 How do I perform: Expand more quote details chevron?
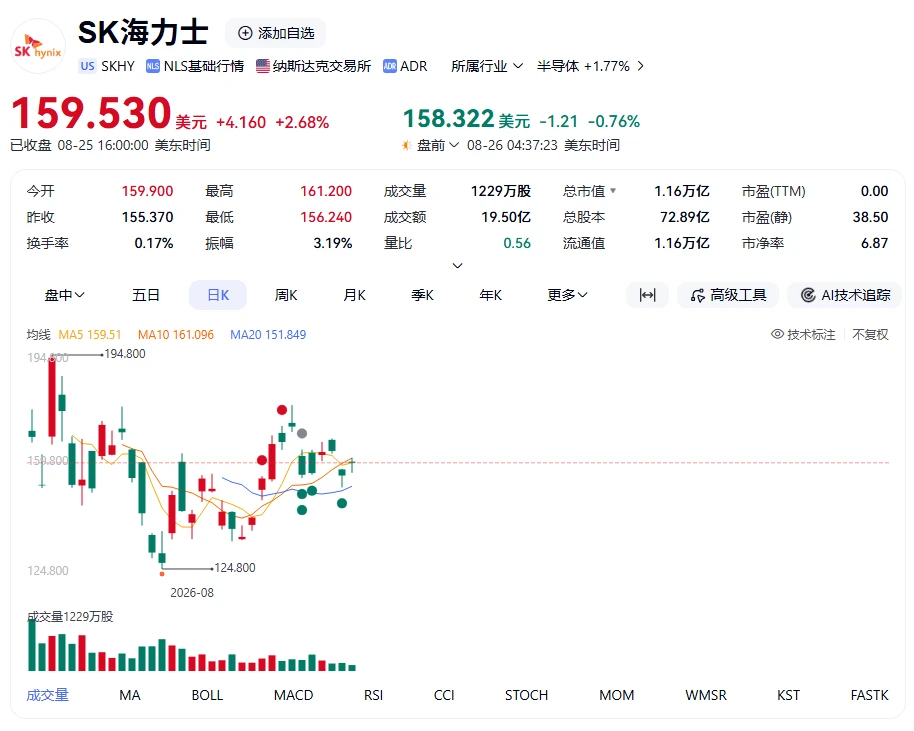coord(458,265)
